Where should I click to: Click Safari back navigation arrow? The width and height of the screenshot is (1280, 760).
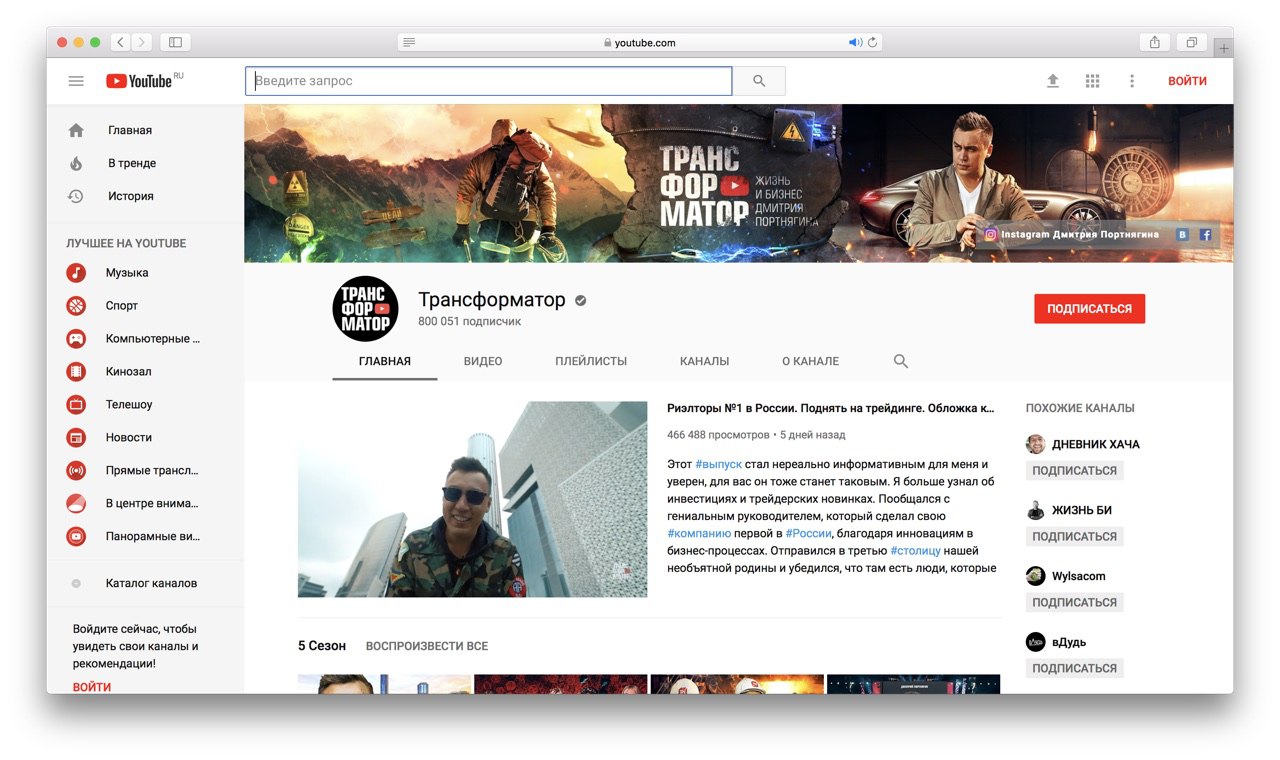(121, 42)
